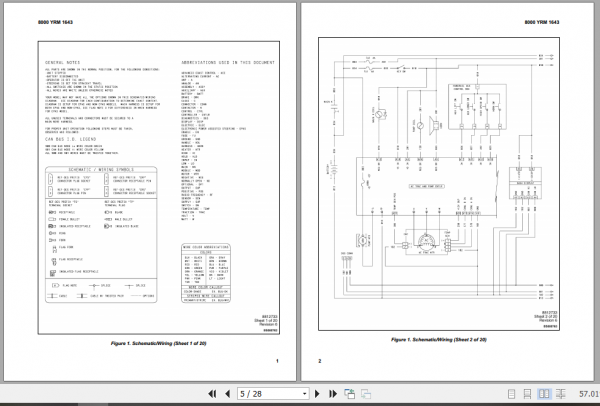Screen dimensions: 600x406
Task: Click 'SCHEMATIC / WIRING SYMBOLS' box title
Action: tap(101, 170)
